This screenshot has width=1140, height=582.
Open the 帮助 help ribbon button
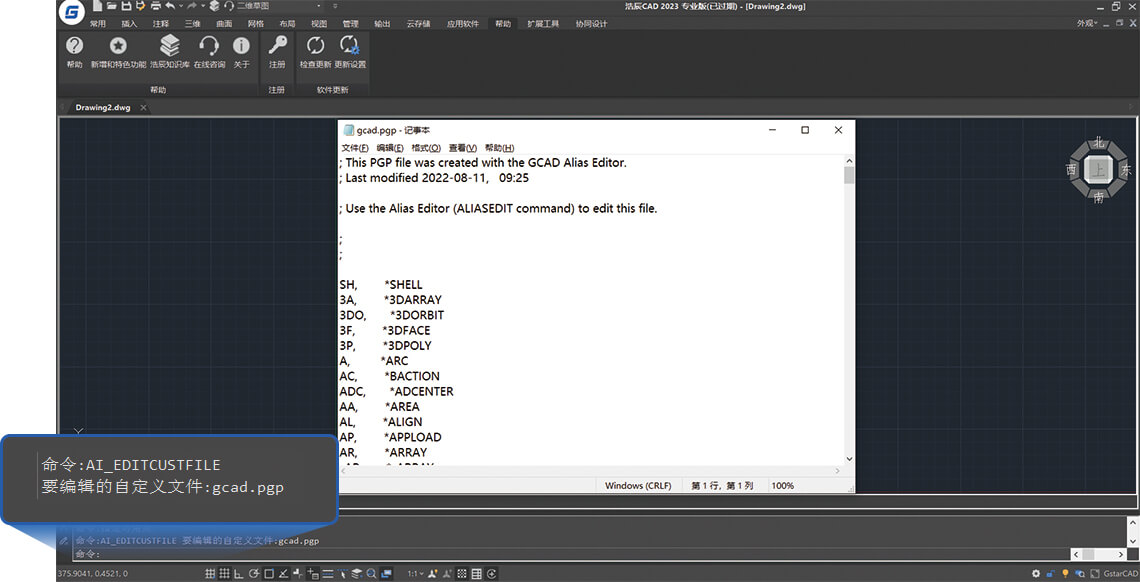(74, 52)
